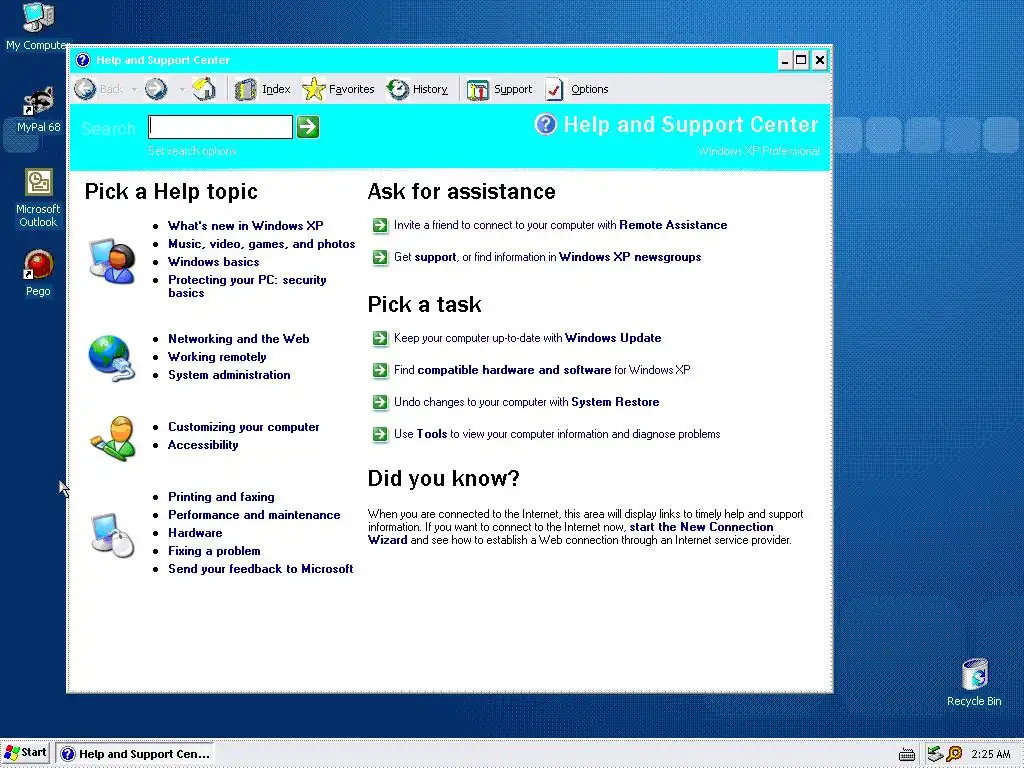
Task: Click green arrow beside compatible hardware and software
Action: click(x=380, y=370)
